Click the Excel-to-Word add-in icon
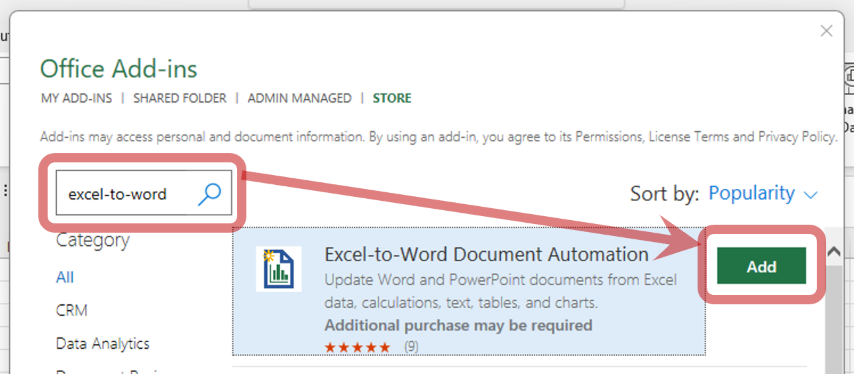Viewport: 854px width, 374px height. tap(279, 268)
